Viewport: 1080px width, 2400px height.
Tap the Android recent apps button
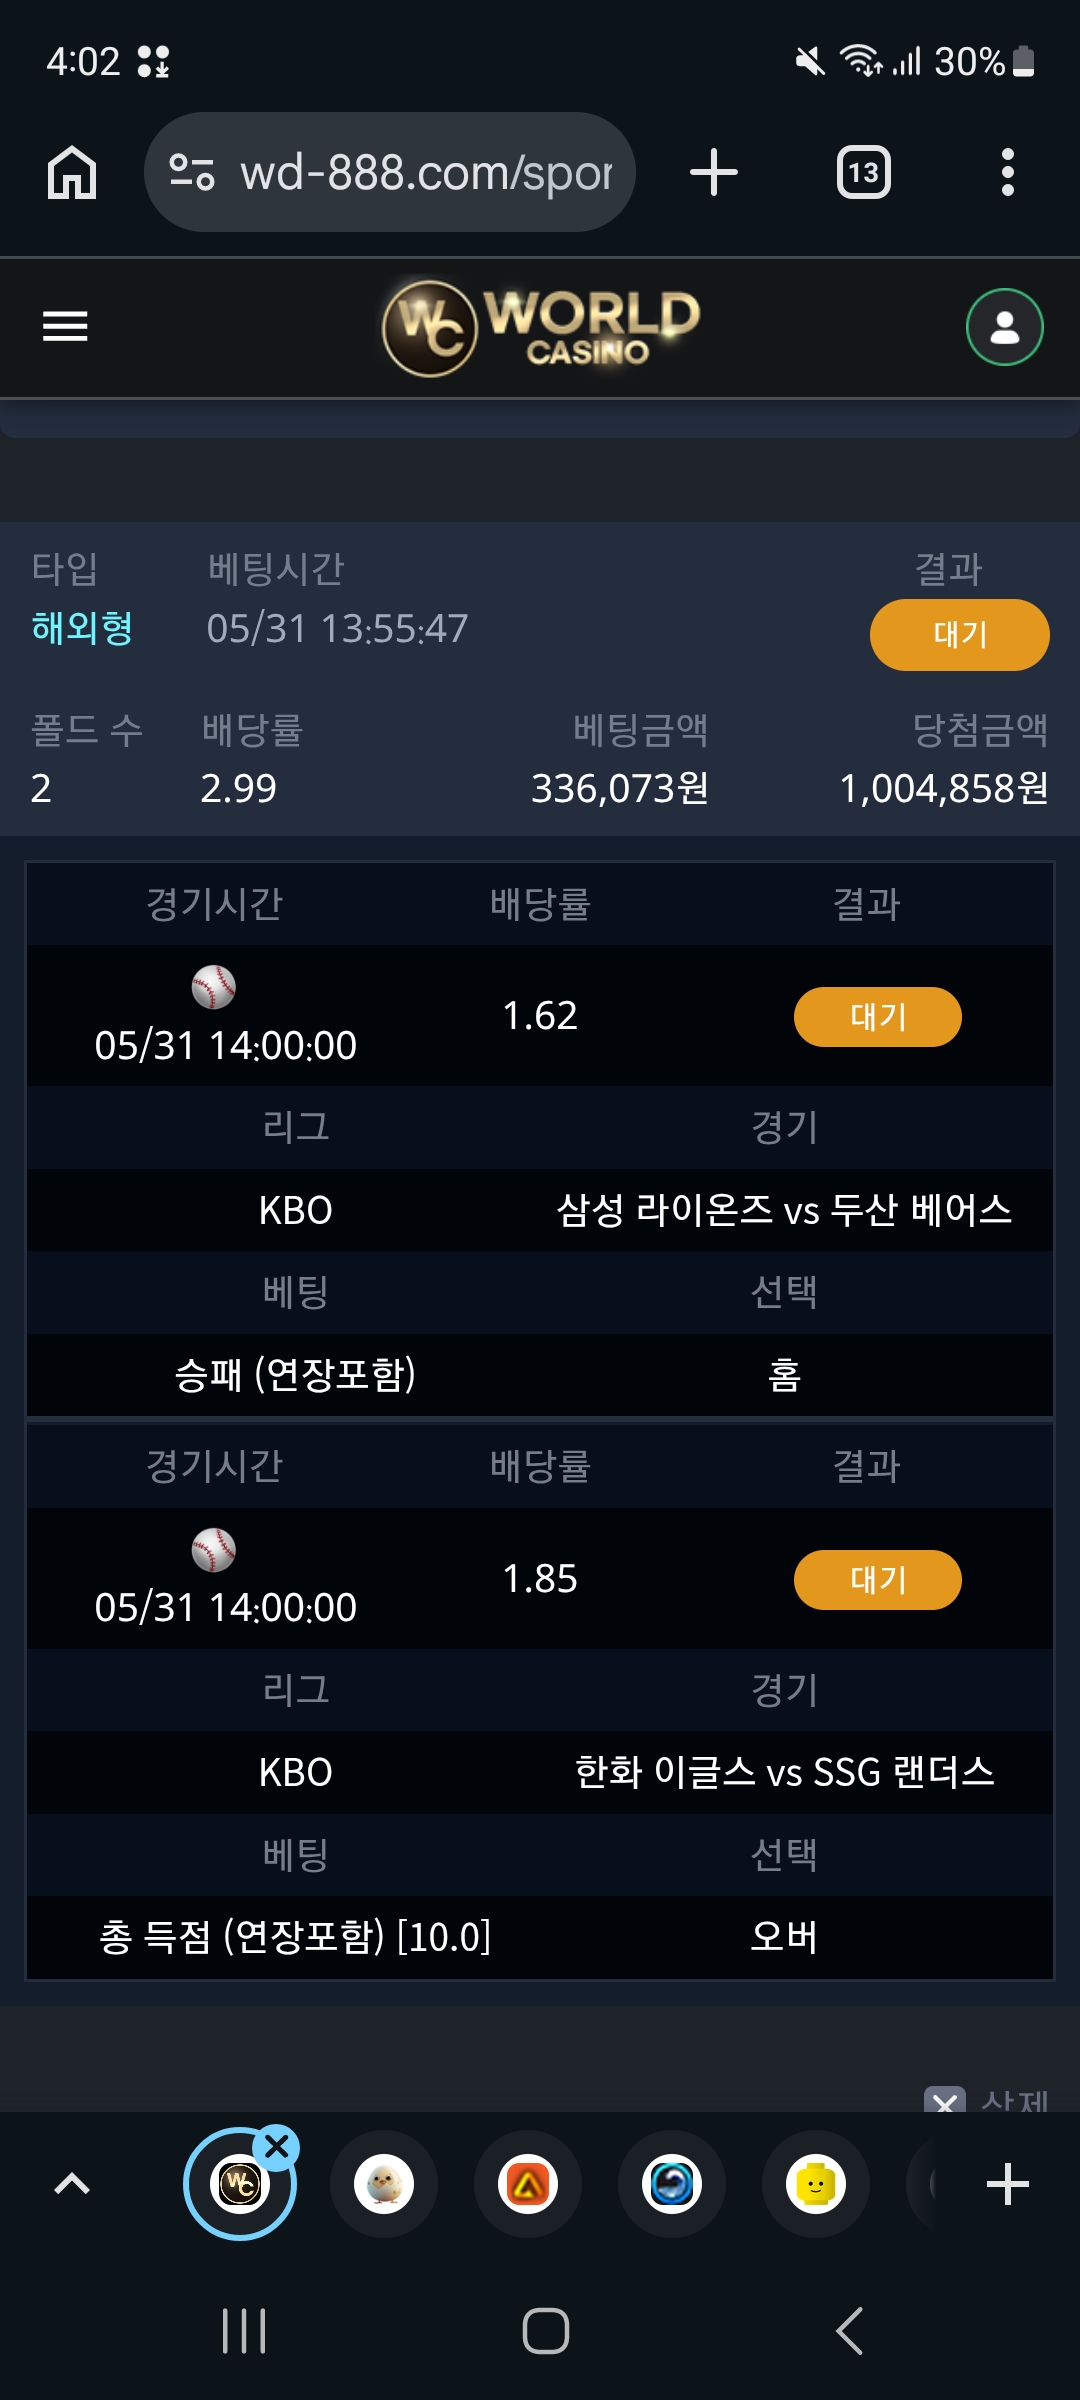click(244, 2331)
